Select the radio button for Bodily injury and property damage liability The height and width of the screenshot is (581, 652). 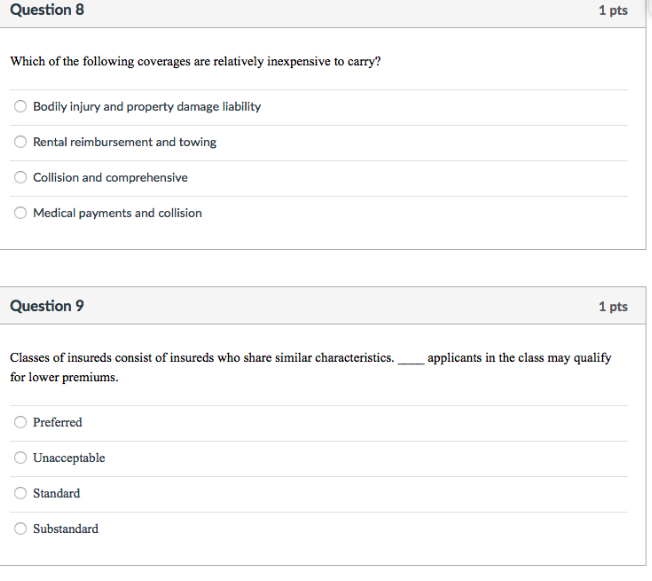pyautogui.click(x=20, y=107)
